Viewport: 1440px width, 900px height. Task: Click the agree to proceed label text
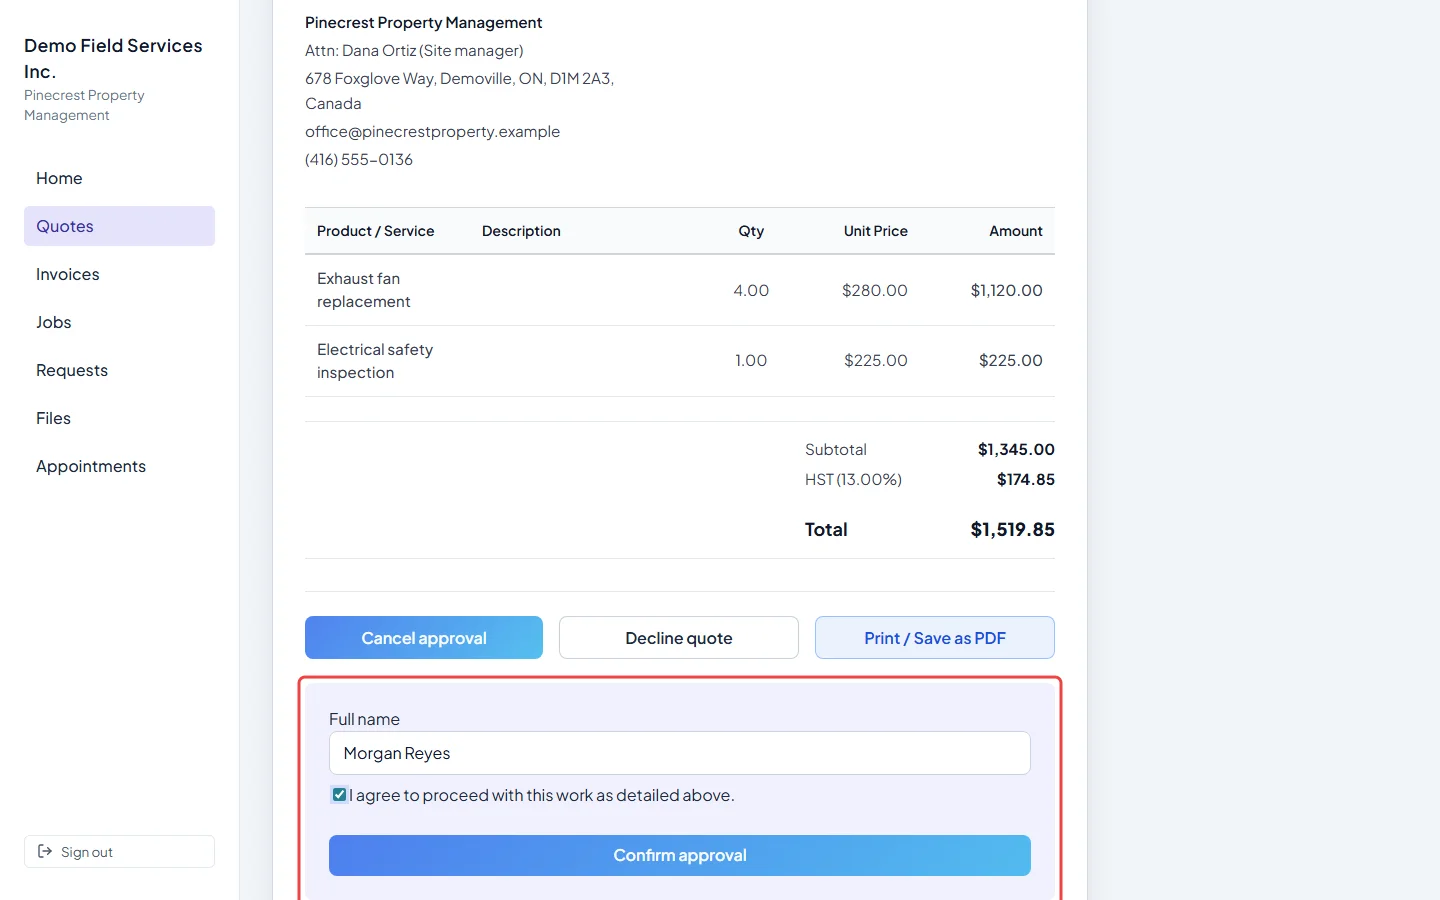point(542,795)
